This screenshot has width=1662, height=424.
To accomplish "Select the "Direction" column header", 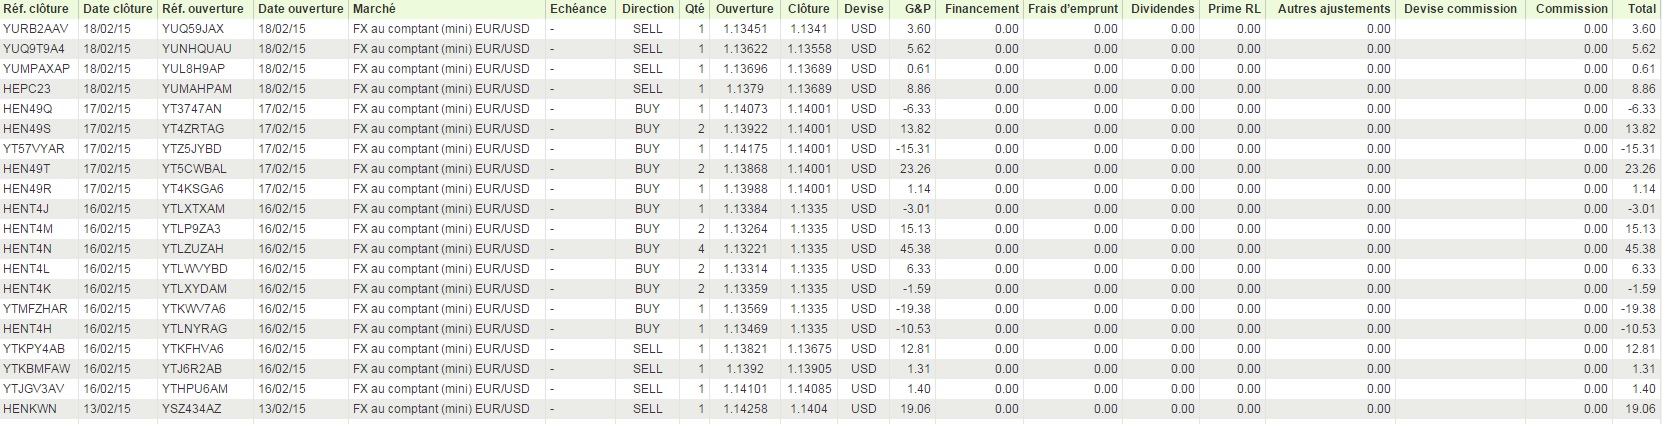I will point(647,9).
